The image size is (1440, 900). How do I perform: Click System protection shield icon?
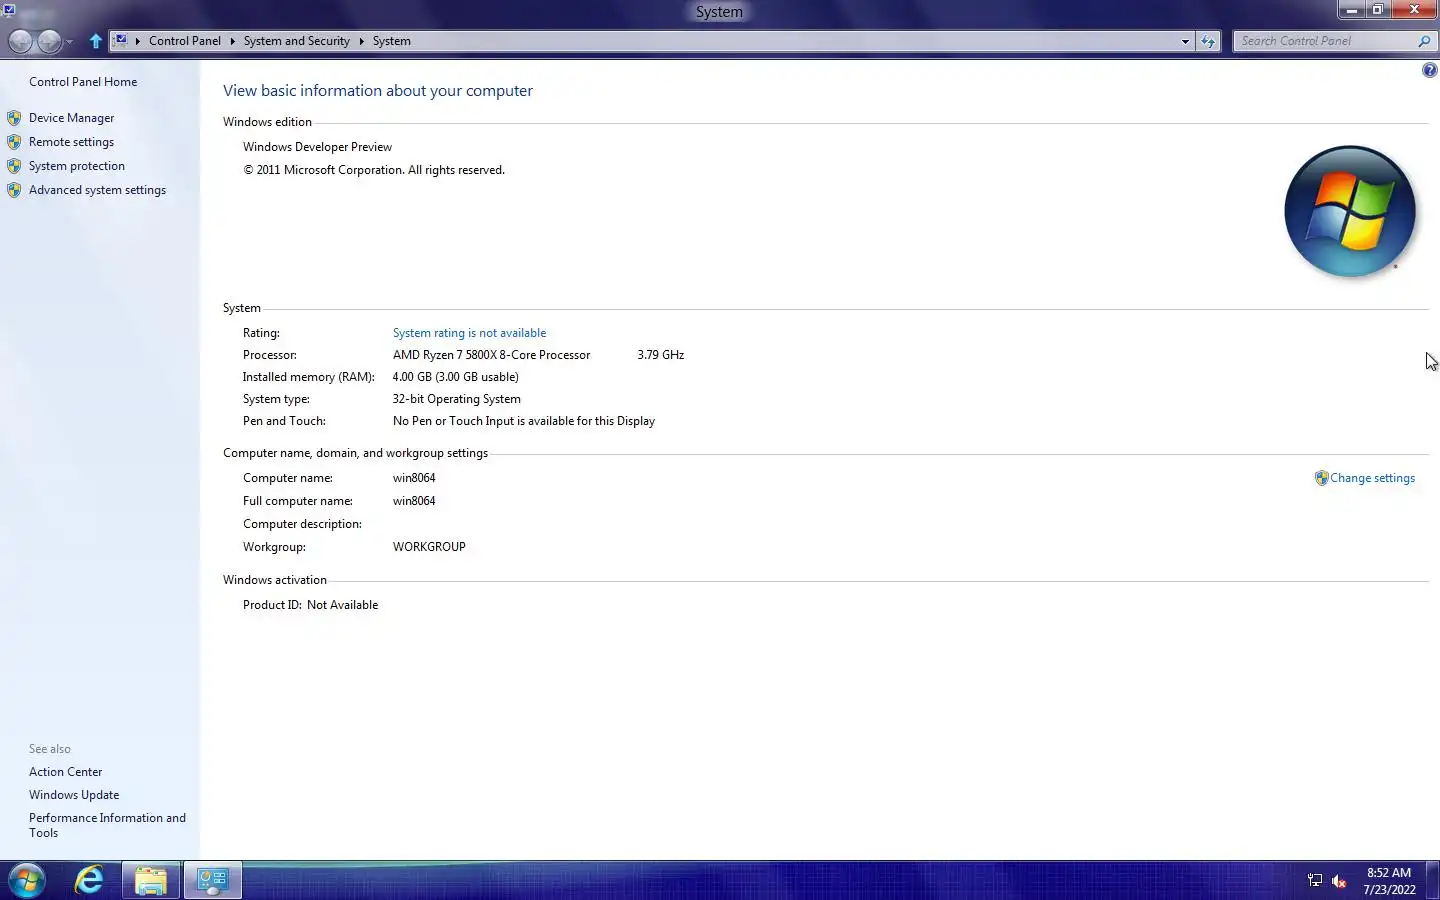(x=14, y=166)
